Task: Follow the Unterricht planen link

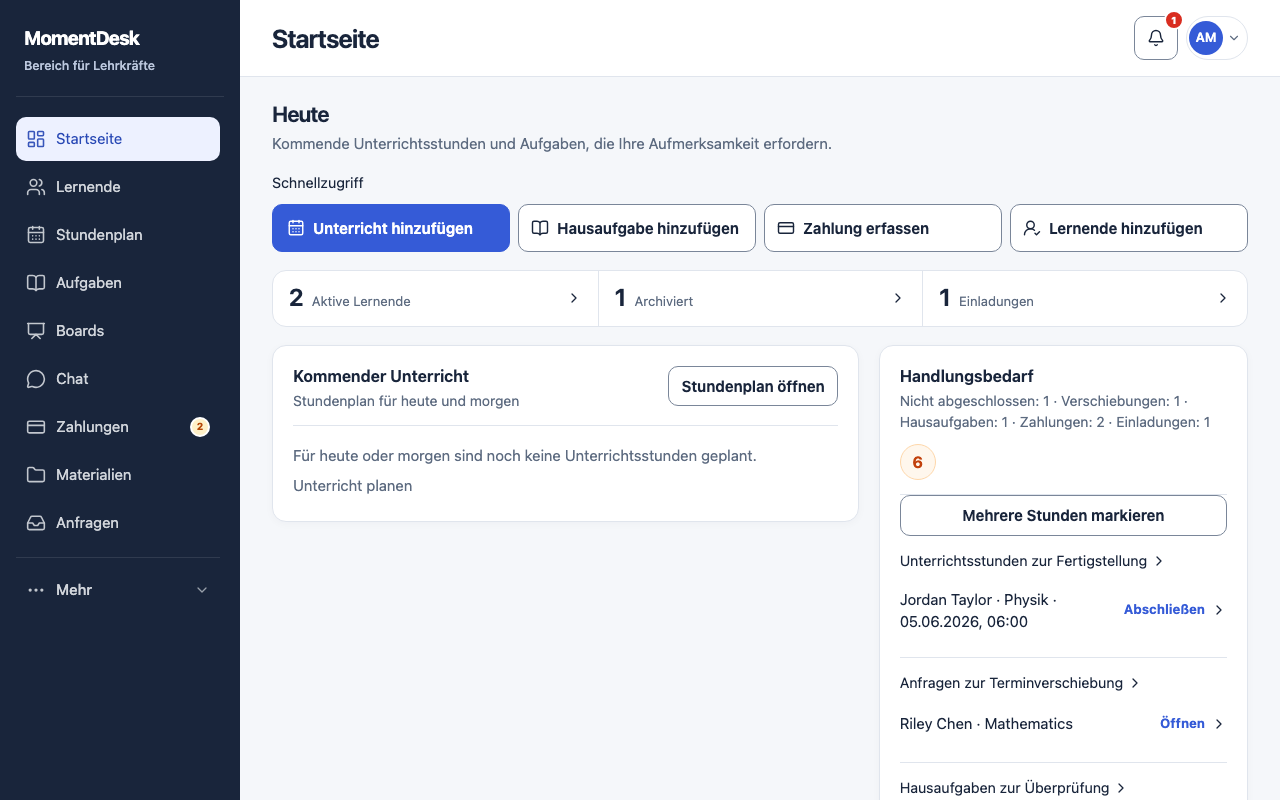Action: click(352, 486)
